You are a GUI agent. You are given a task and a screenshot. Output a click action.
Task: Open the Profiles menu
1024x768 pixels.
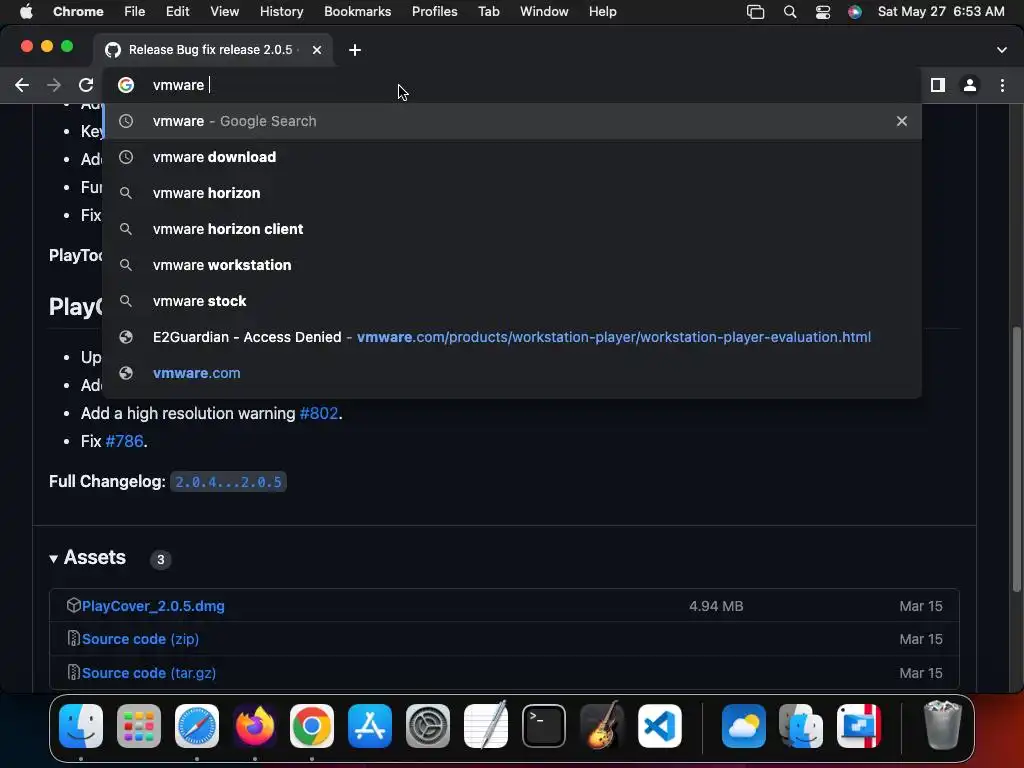434,12
